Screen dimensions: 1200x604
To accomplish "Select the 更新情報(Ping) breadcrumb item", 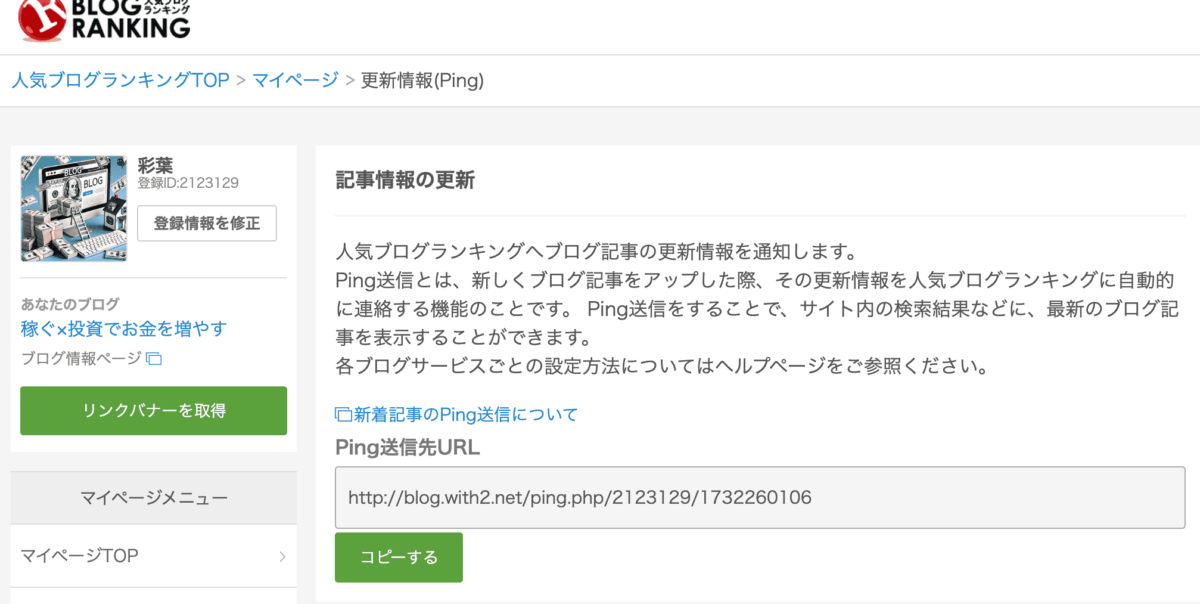I will point(422,80).
